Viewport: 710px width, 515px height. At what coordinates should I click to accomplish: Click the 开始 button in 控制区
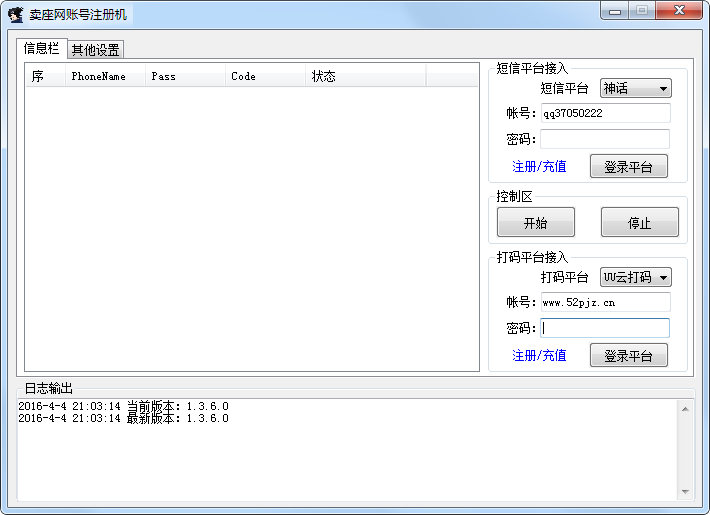click(x=535, y=223)
